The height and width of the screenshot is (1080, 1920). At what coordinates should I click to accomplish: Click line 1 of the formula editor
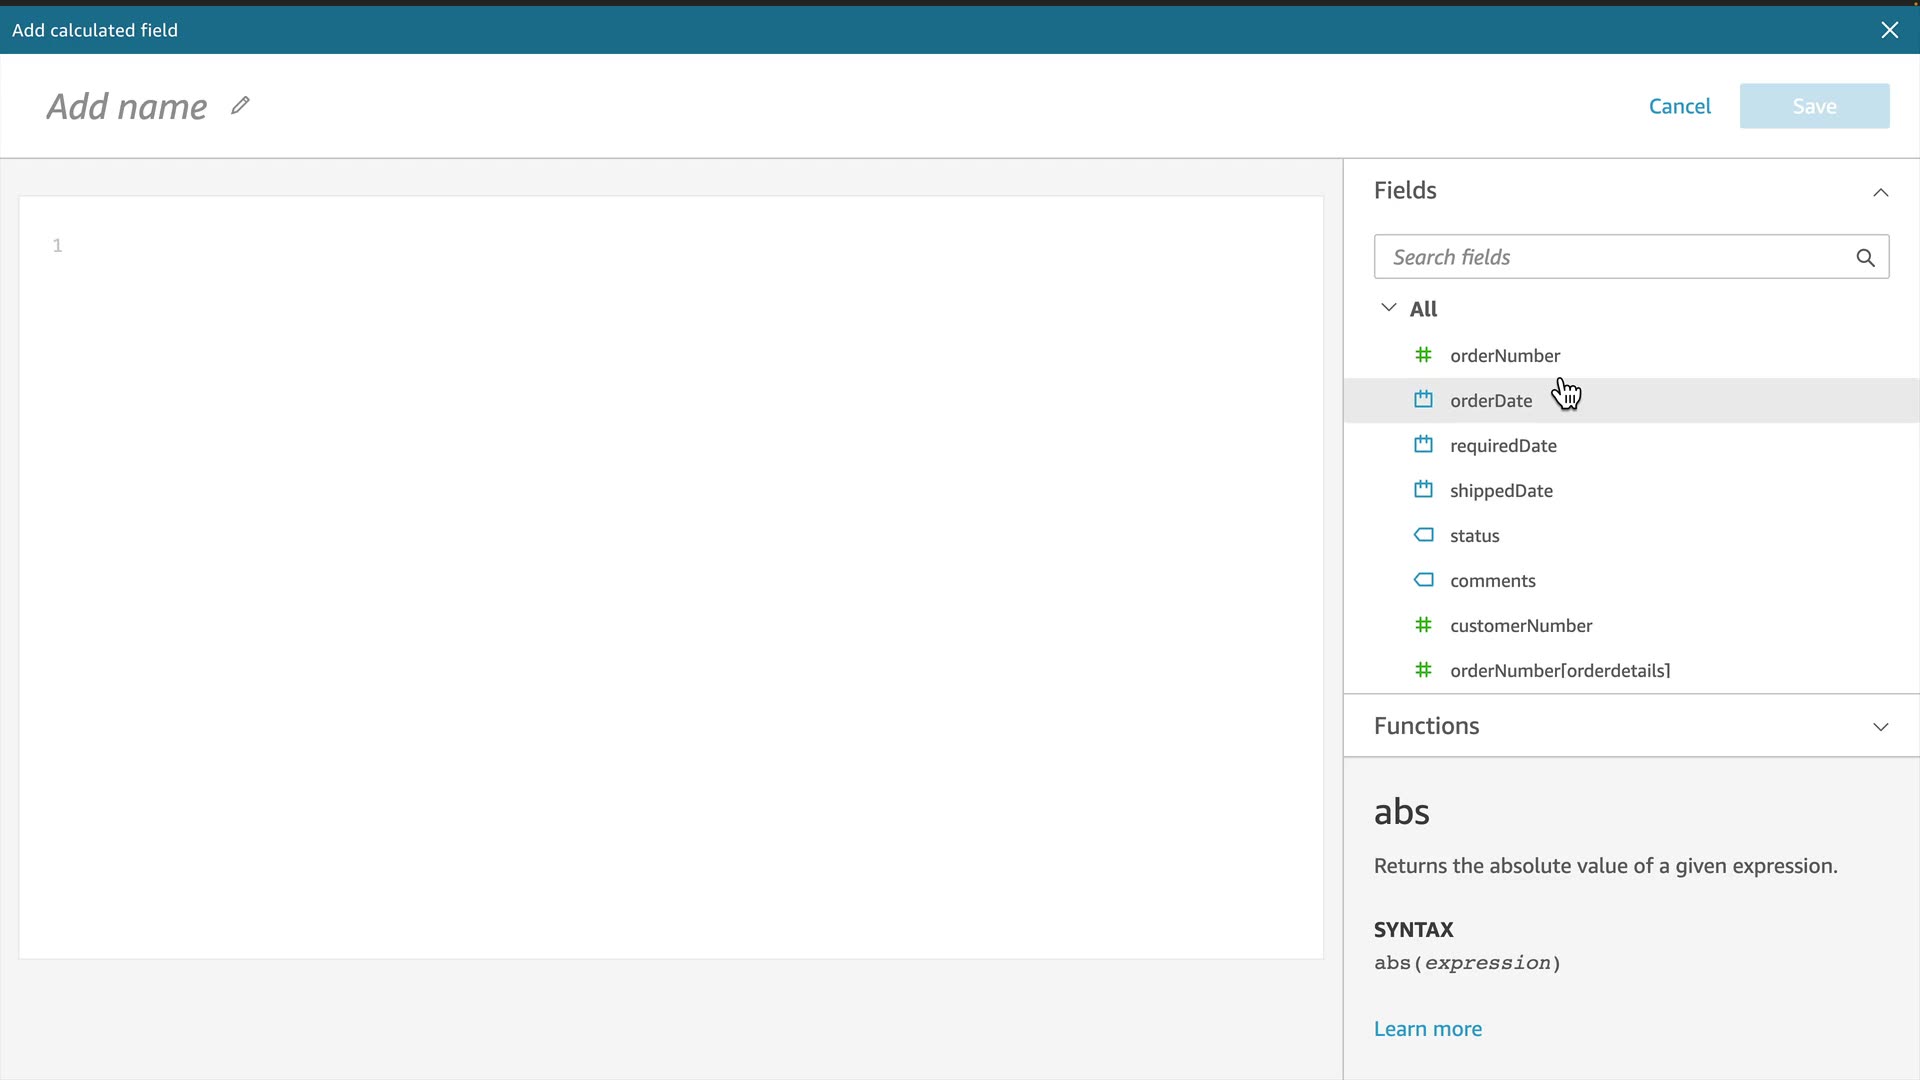click(600, 246)
